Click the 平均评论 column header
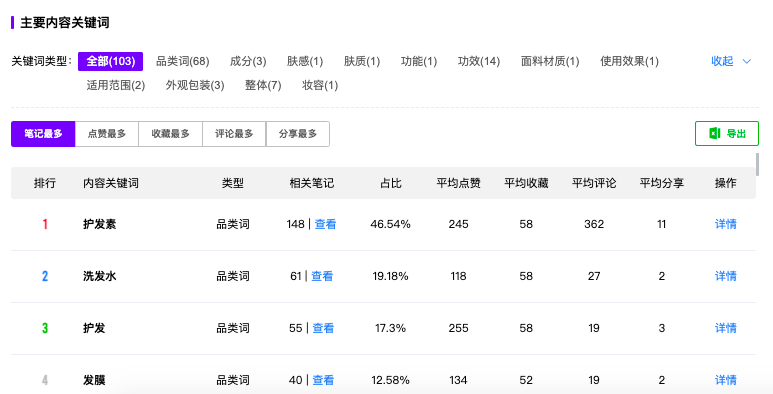The height and width of the screenshot is (394, 773). [x=594, y=183]
